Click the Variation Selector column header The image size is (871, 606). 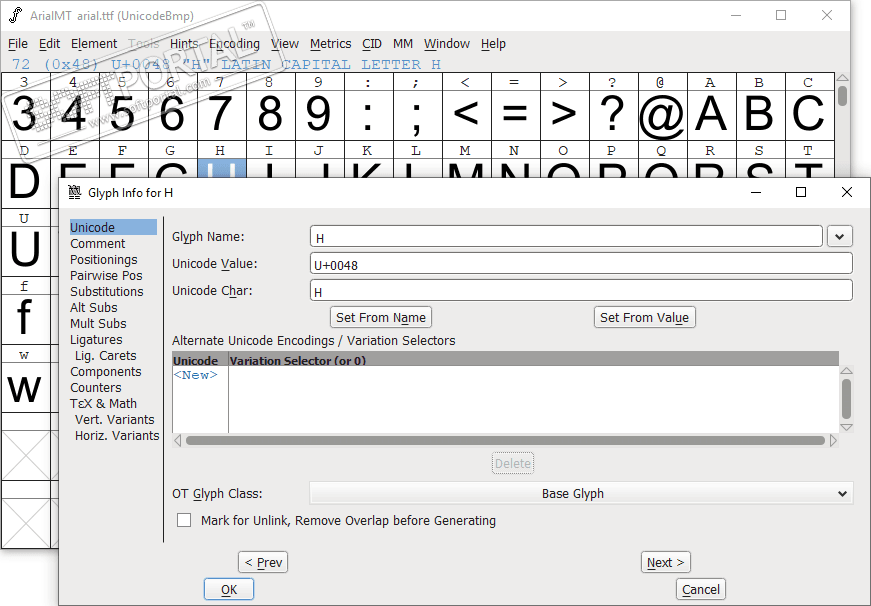click(533, 360)
